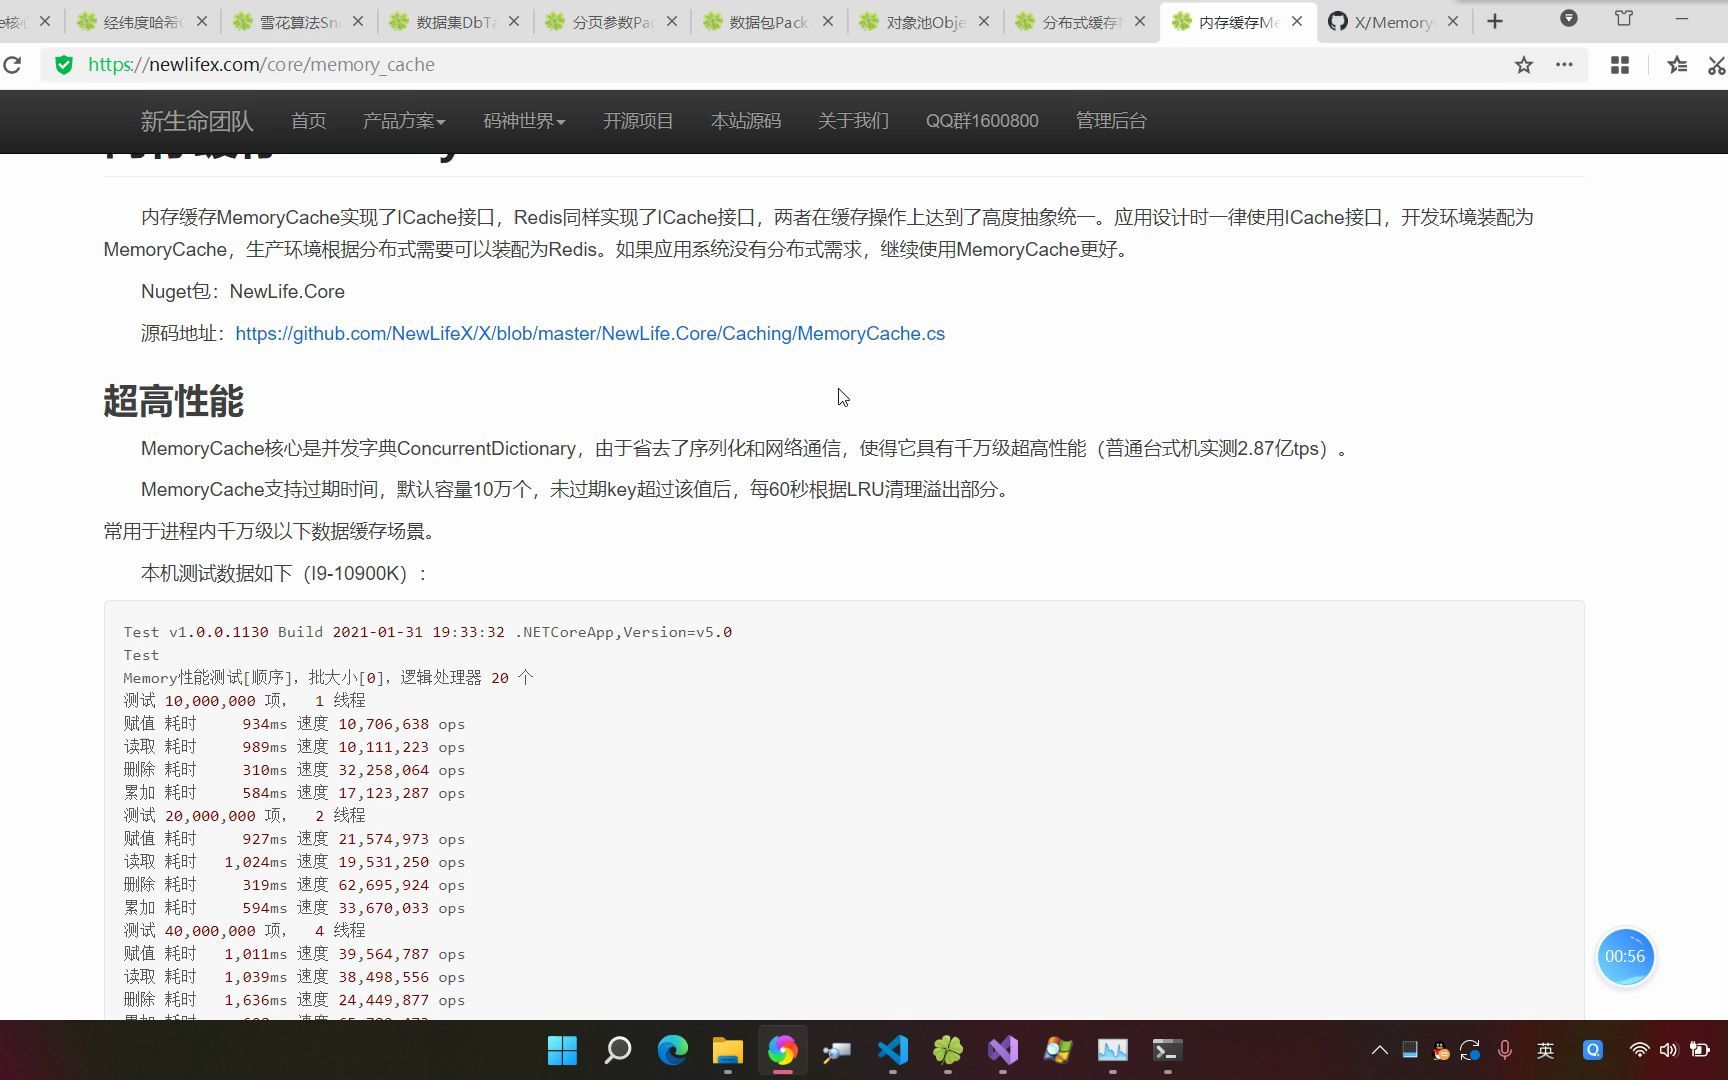
Task: Click the sync refresh tray icon
Action: pyautogui.click(x=1470, y=1050)
